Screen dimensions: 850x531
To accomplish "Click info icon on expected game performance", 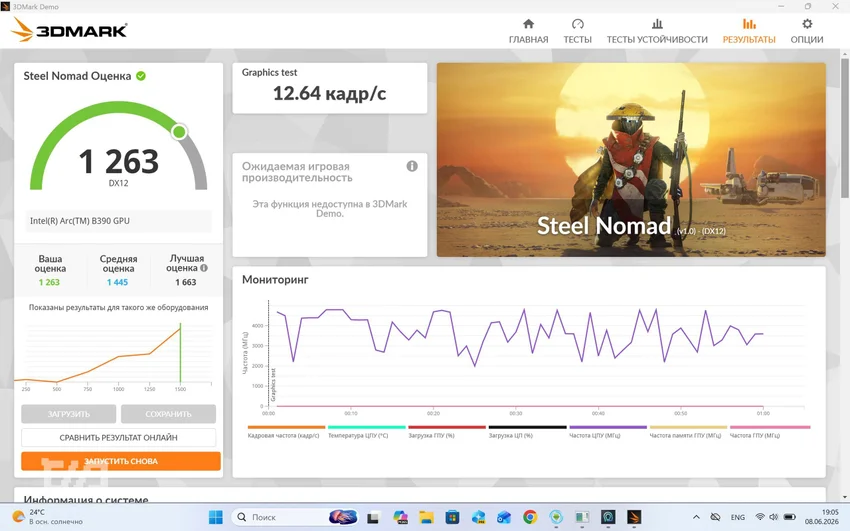I will (x=412, y=166).
